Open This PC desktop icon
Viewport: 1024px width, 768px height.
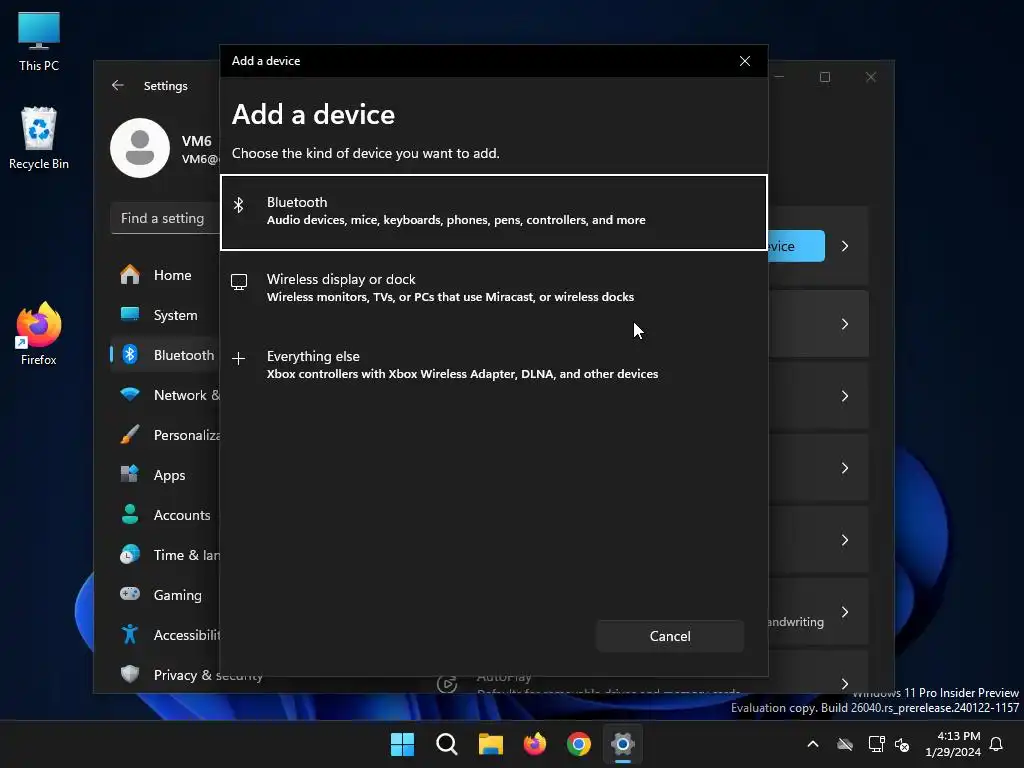click(39, 41)
